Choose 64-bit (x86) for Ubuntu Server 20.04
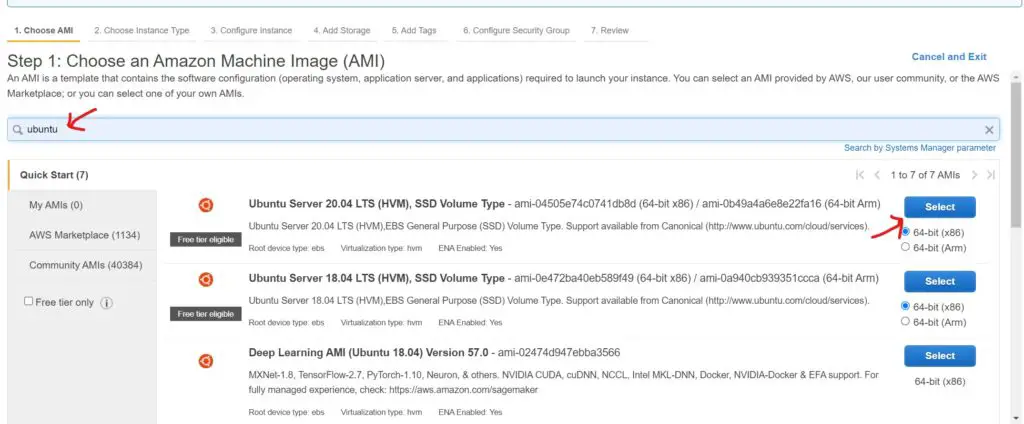This screenshot has height=424, width=1024. point(905,232)
